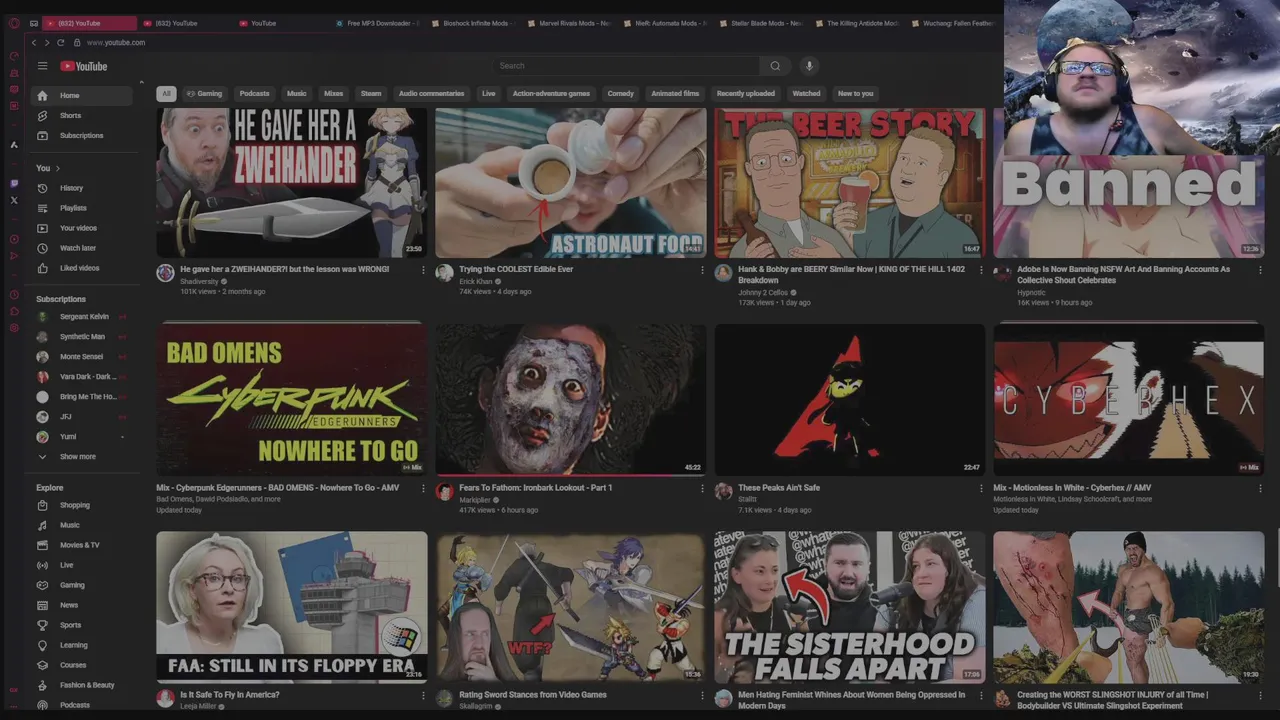Image resolution: width=1280 pixels, height=720 pixels.
Task: Select the Audio commentaries filter chip
Action: pos(431,94)
